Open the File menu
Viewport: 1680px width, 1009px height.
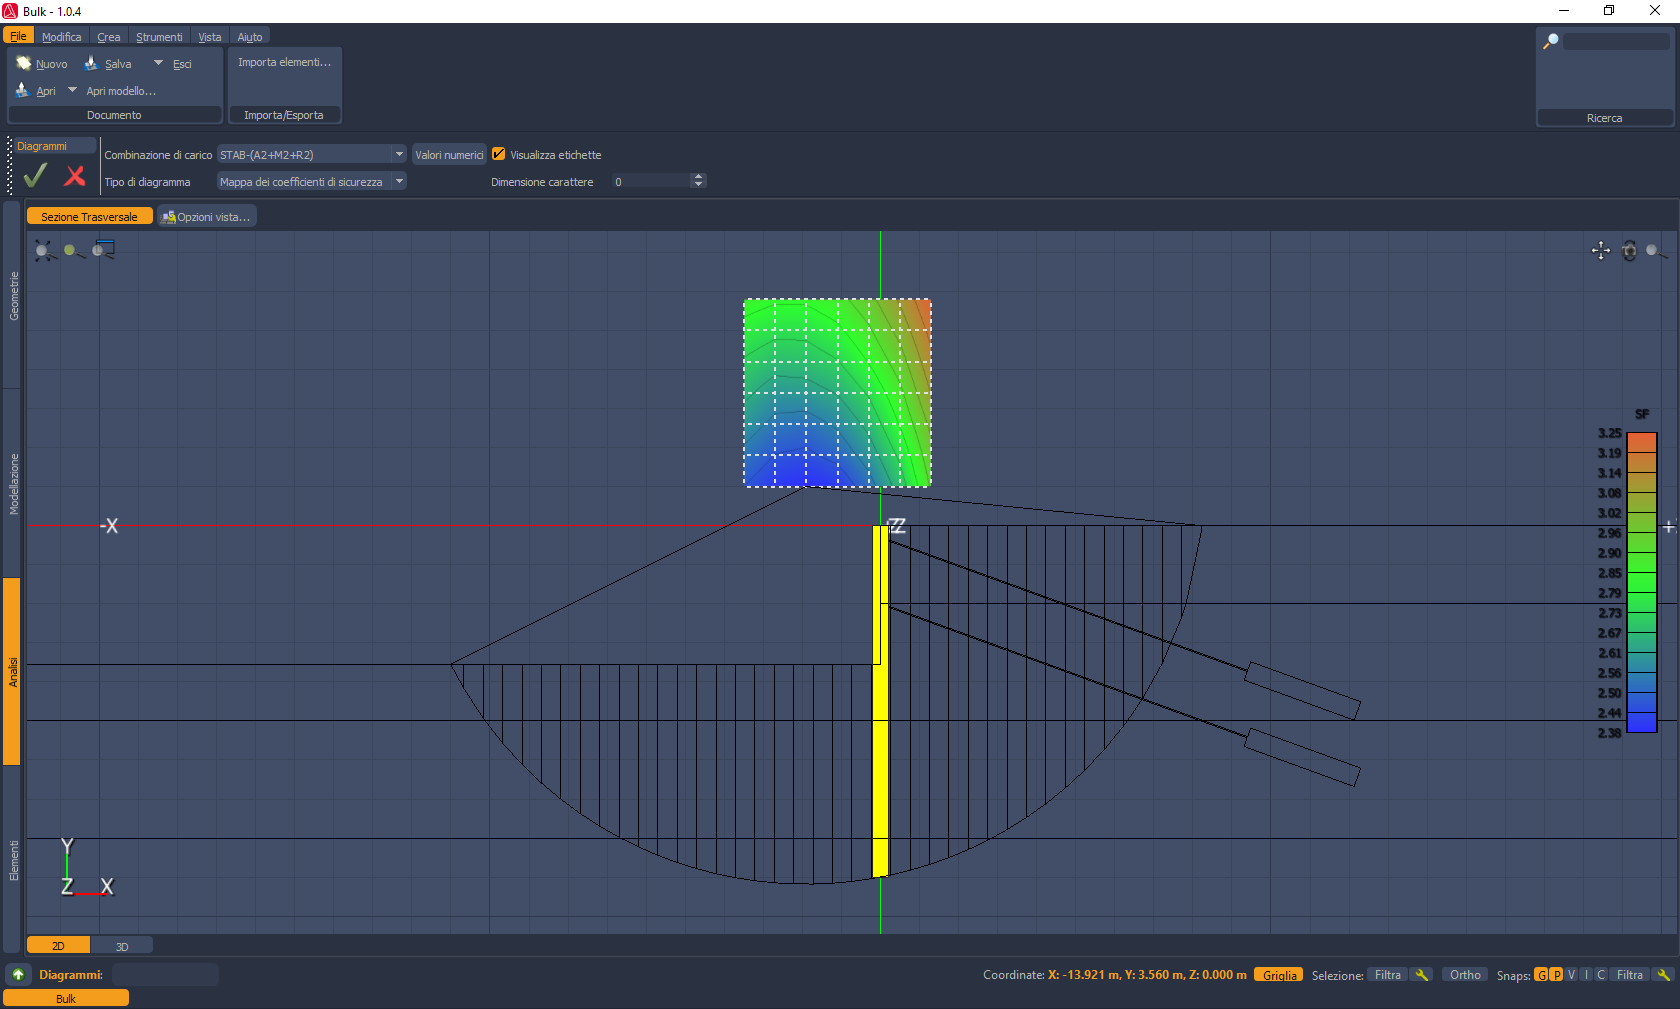click(18, 36)
